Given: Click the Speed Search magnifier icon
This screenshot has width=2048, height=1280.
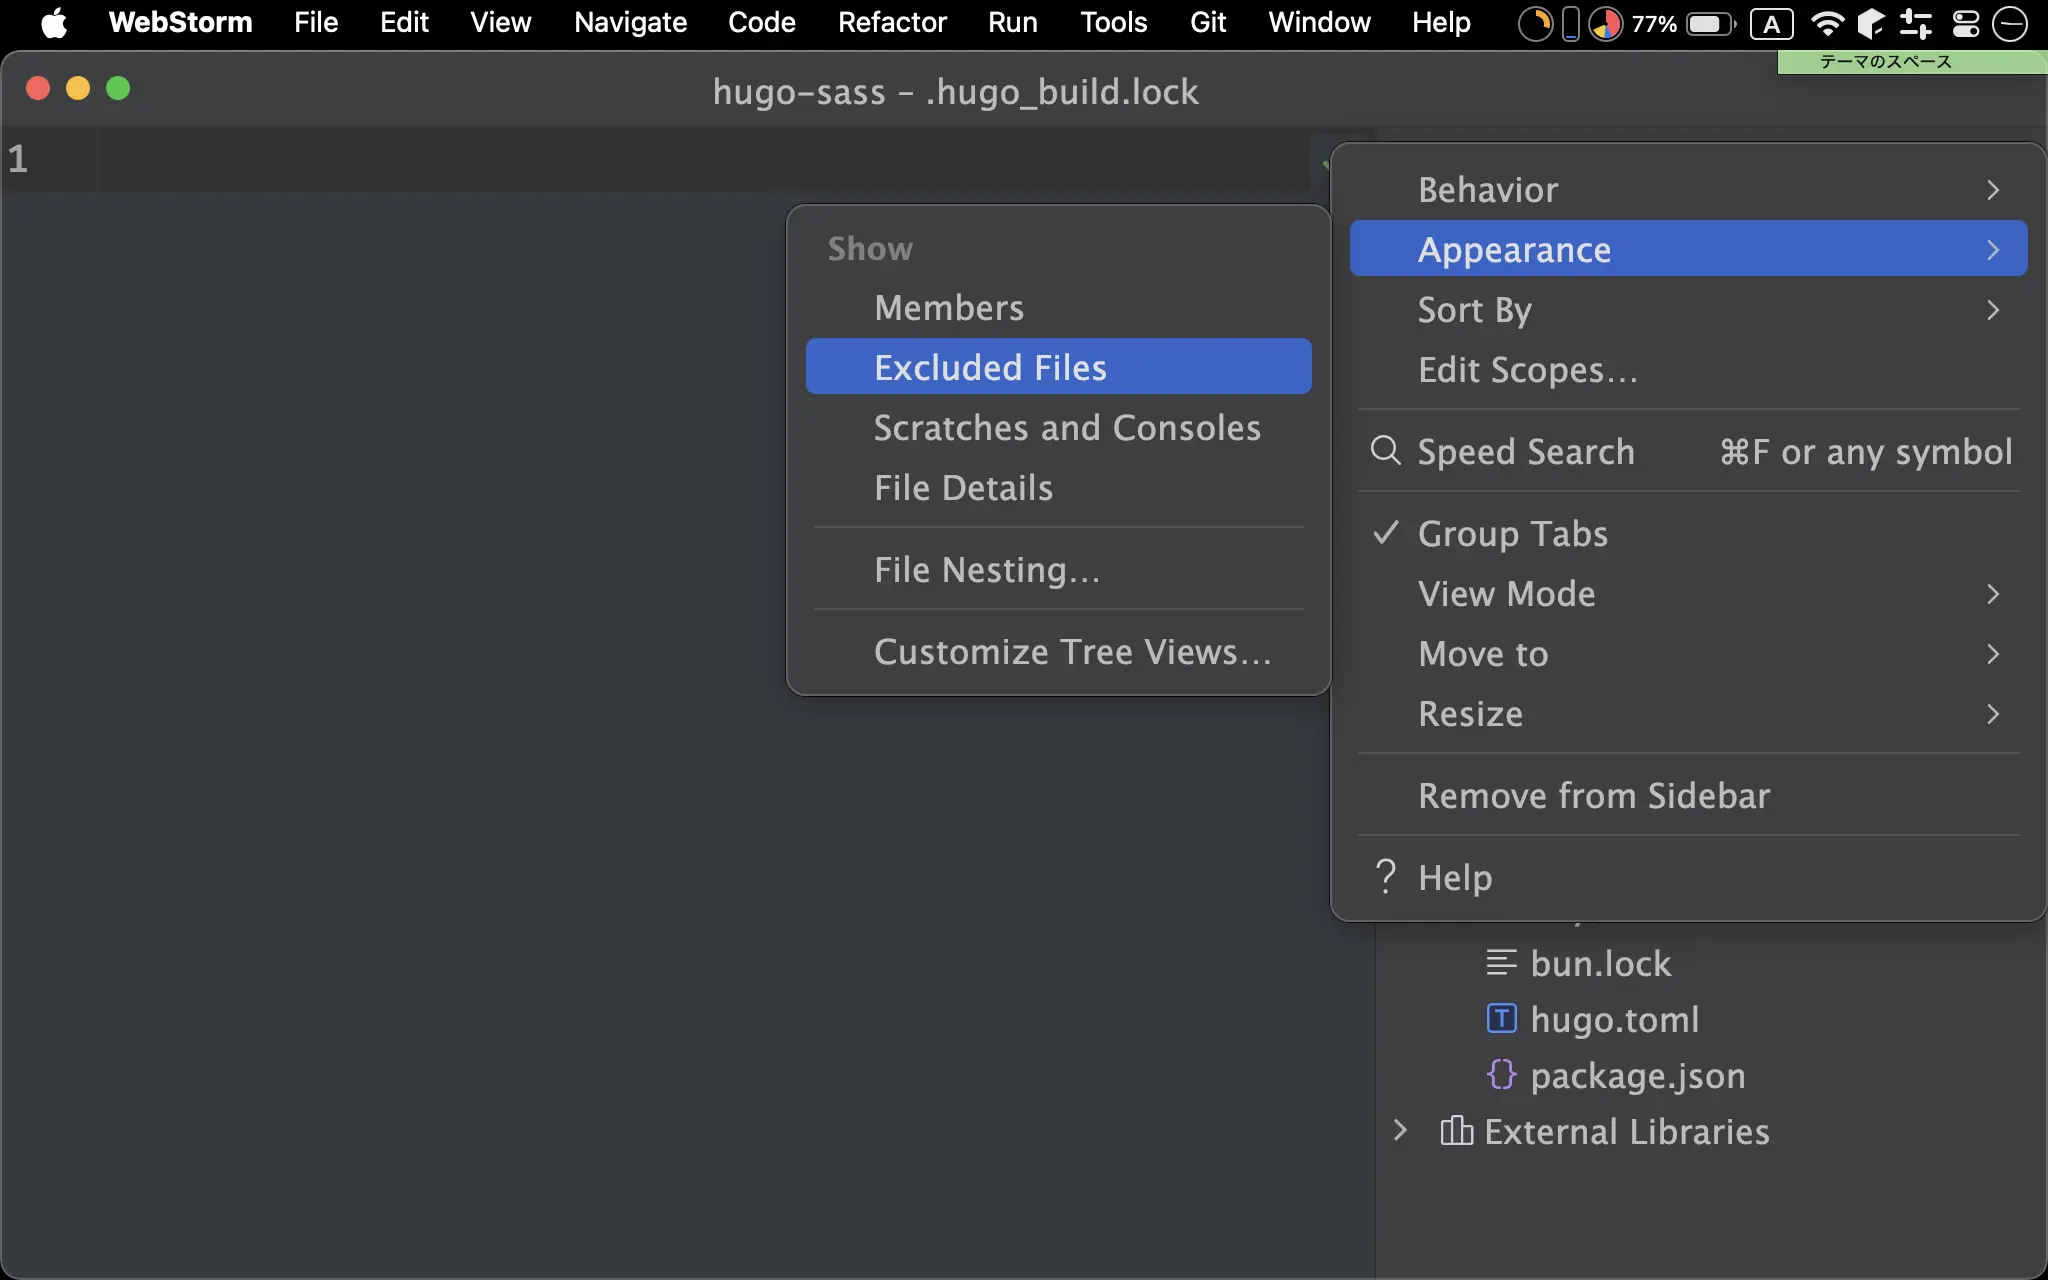Looking at the screenshot, I should [x=1385, y=451].
